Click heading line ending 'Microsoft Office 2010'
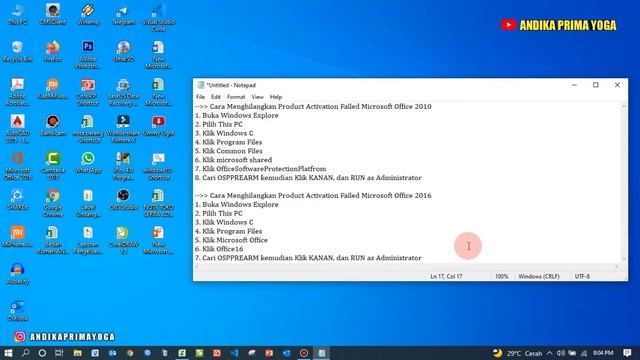This screenshot has height=360, width=640. (313, 107)
